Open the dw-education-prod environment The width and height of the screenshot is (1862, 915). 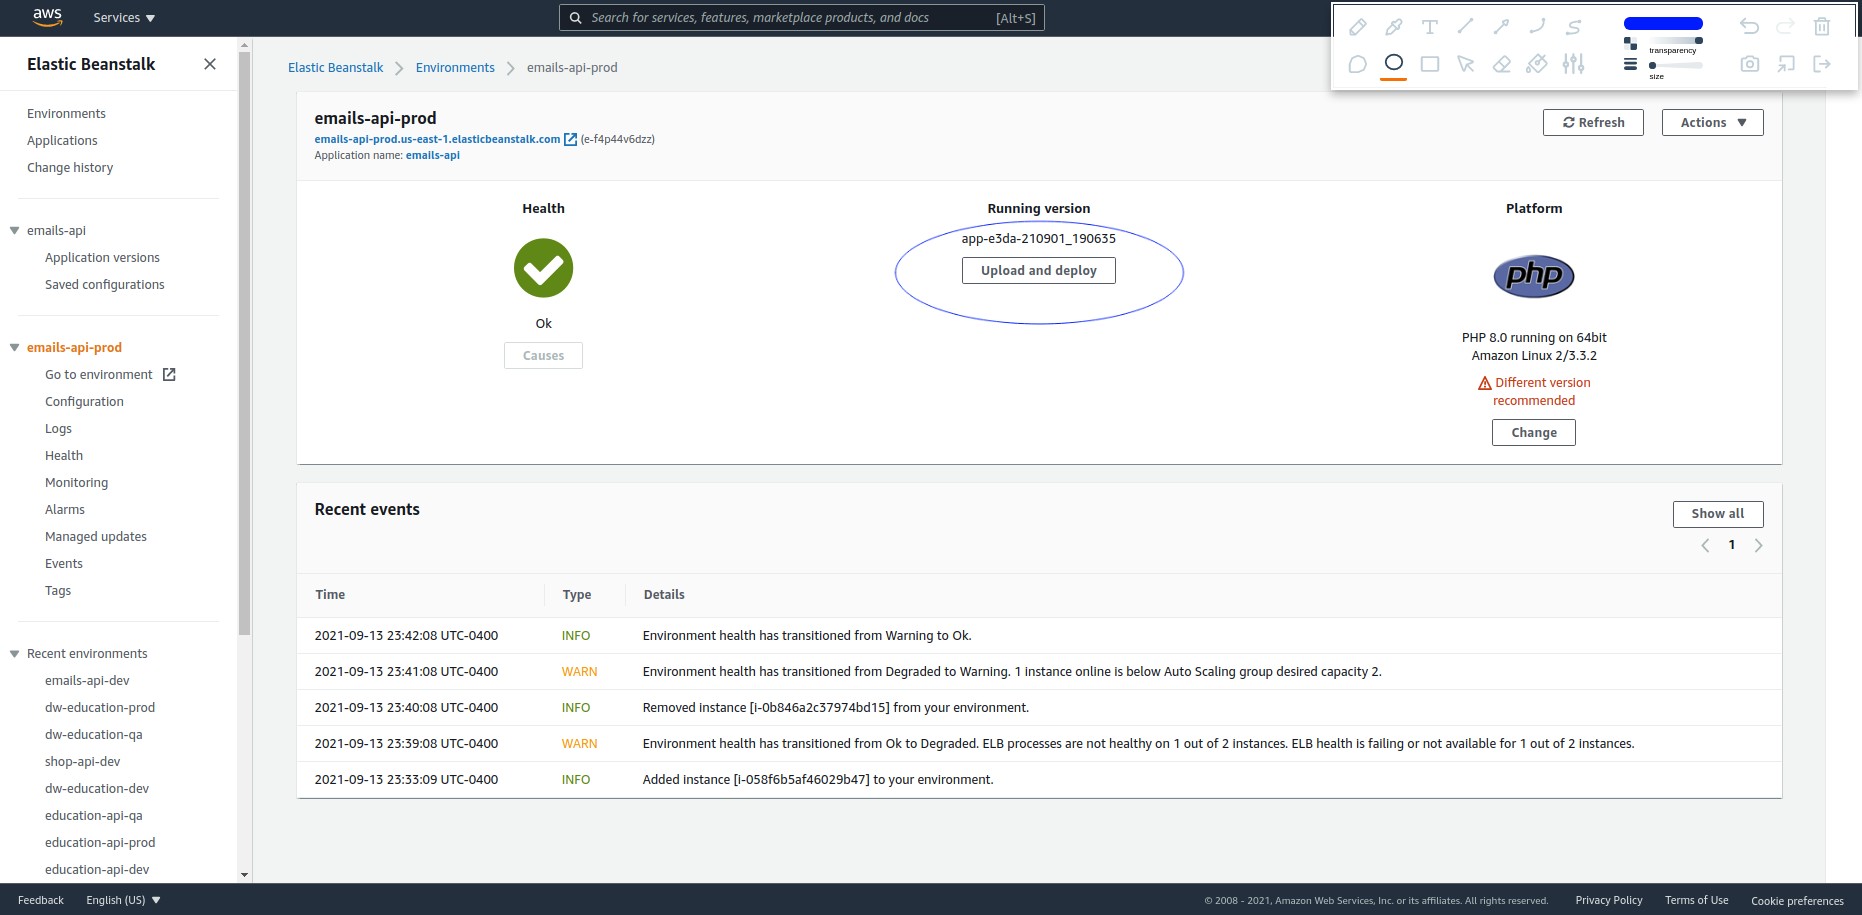click(100, 708)
